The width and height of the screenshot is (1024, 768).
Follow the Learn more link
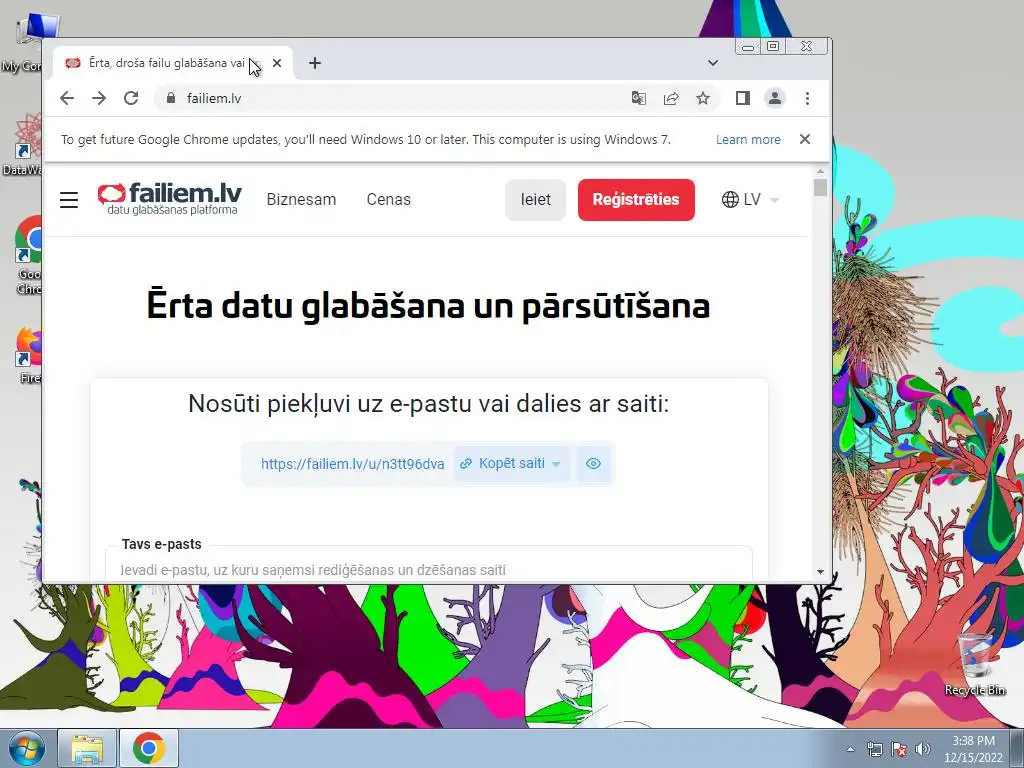pyautogui.click(x=748, y=139)
